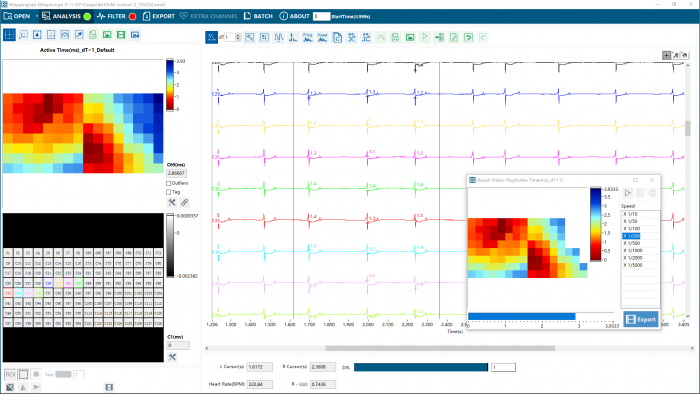This screenshot has width=700, height=394.
Task: Open the wrench settings under Outliers
Action: click(172, 203)
